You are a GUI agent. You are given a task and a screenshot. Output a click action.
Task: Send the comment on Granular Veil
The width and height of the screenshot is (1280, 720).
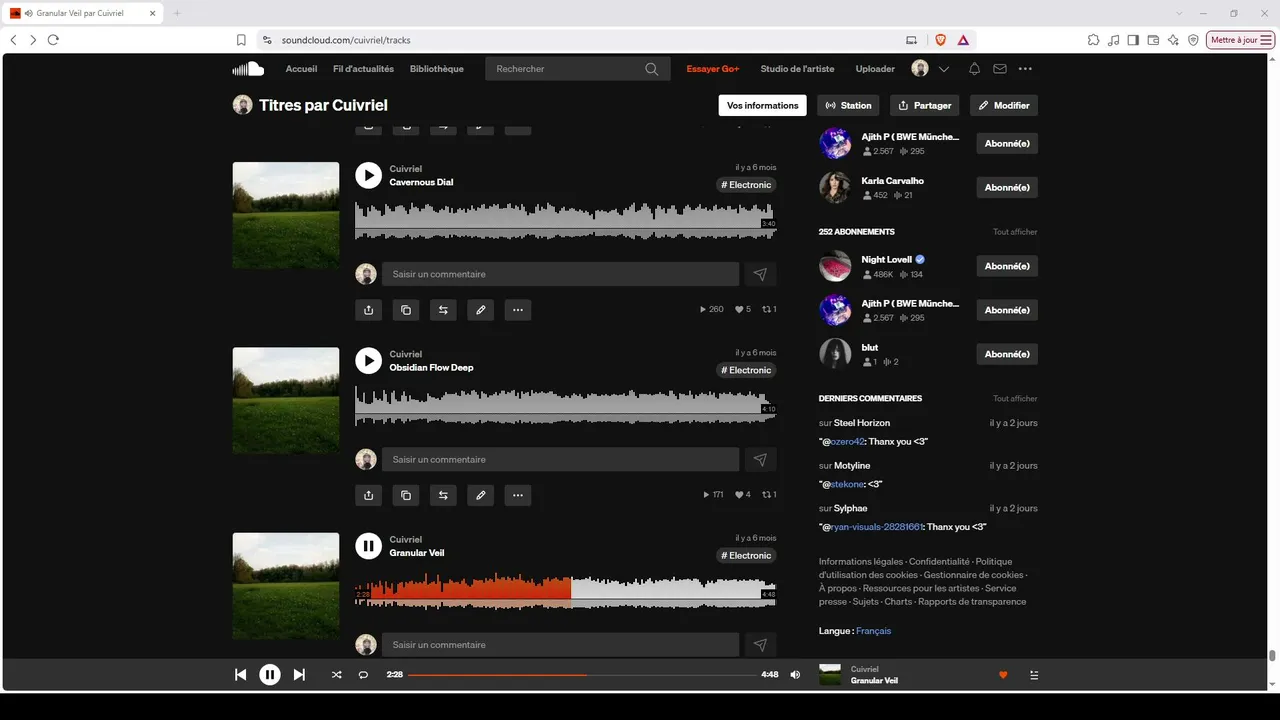pyautogui.click(x=760, y=645)
